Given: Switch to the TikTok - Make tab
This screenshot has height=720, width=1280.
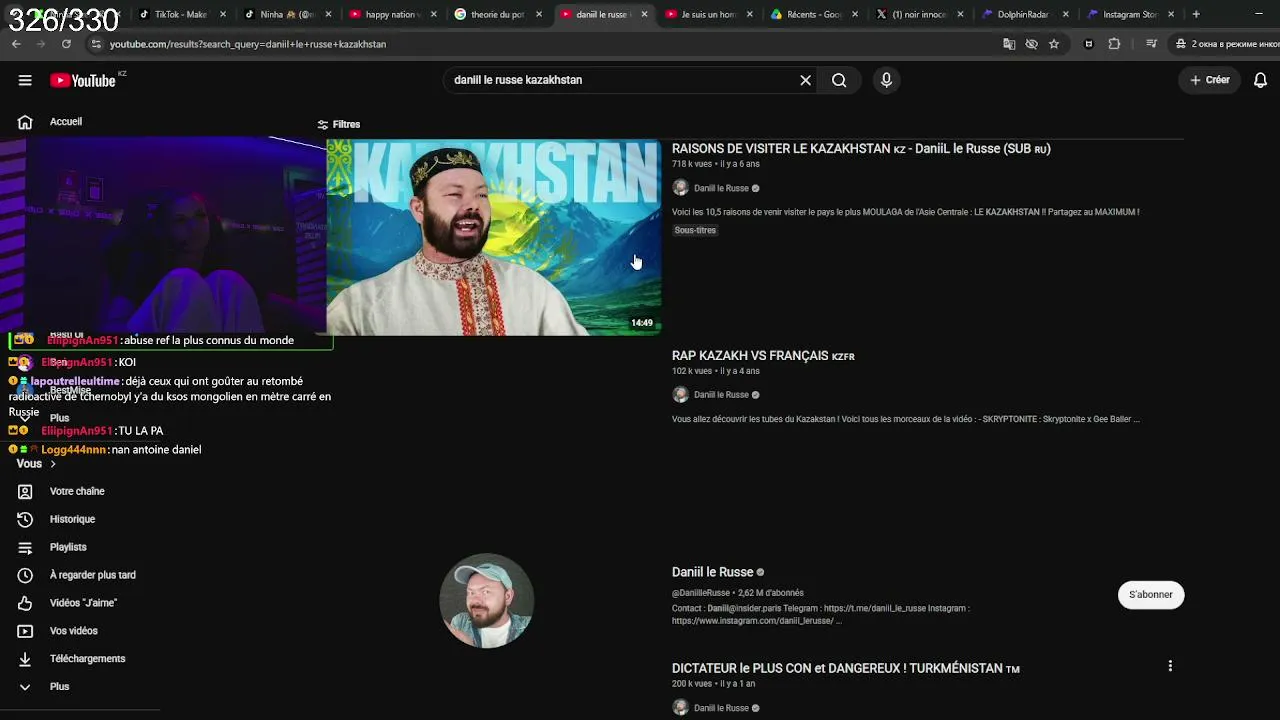Looking at the screenshot, I should click(180, 15).
